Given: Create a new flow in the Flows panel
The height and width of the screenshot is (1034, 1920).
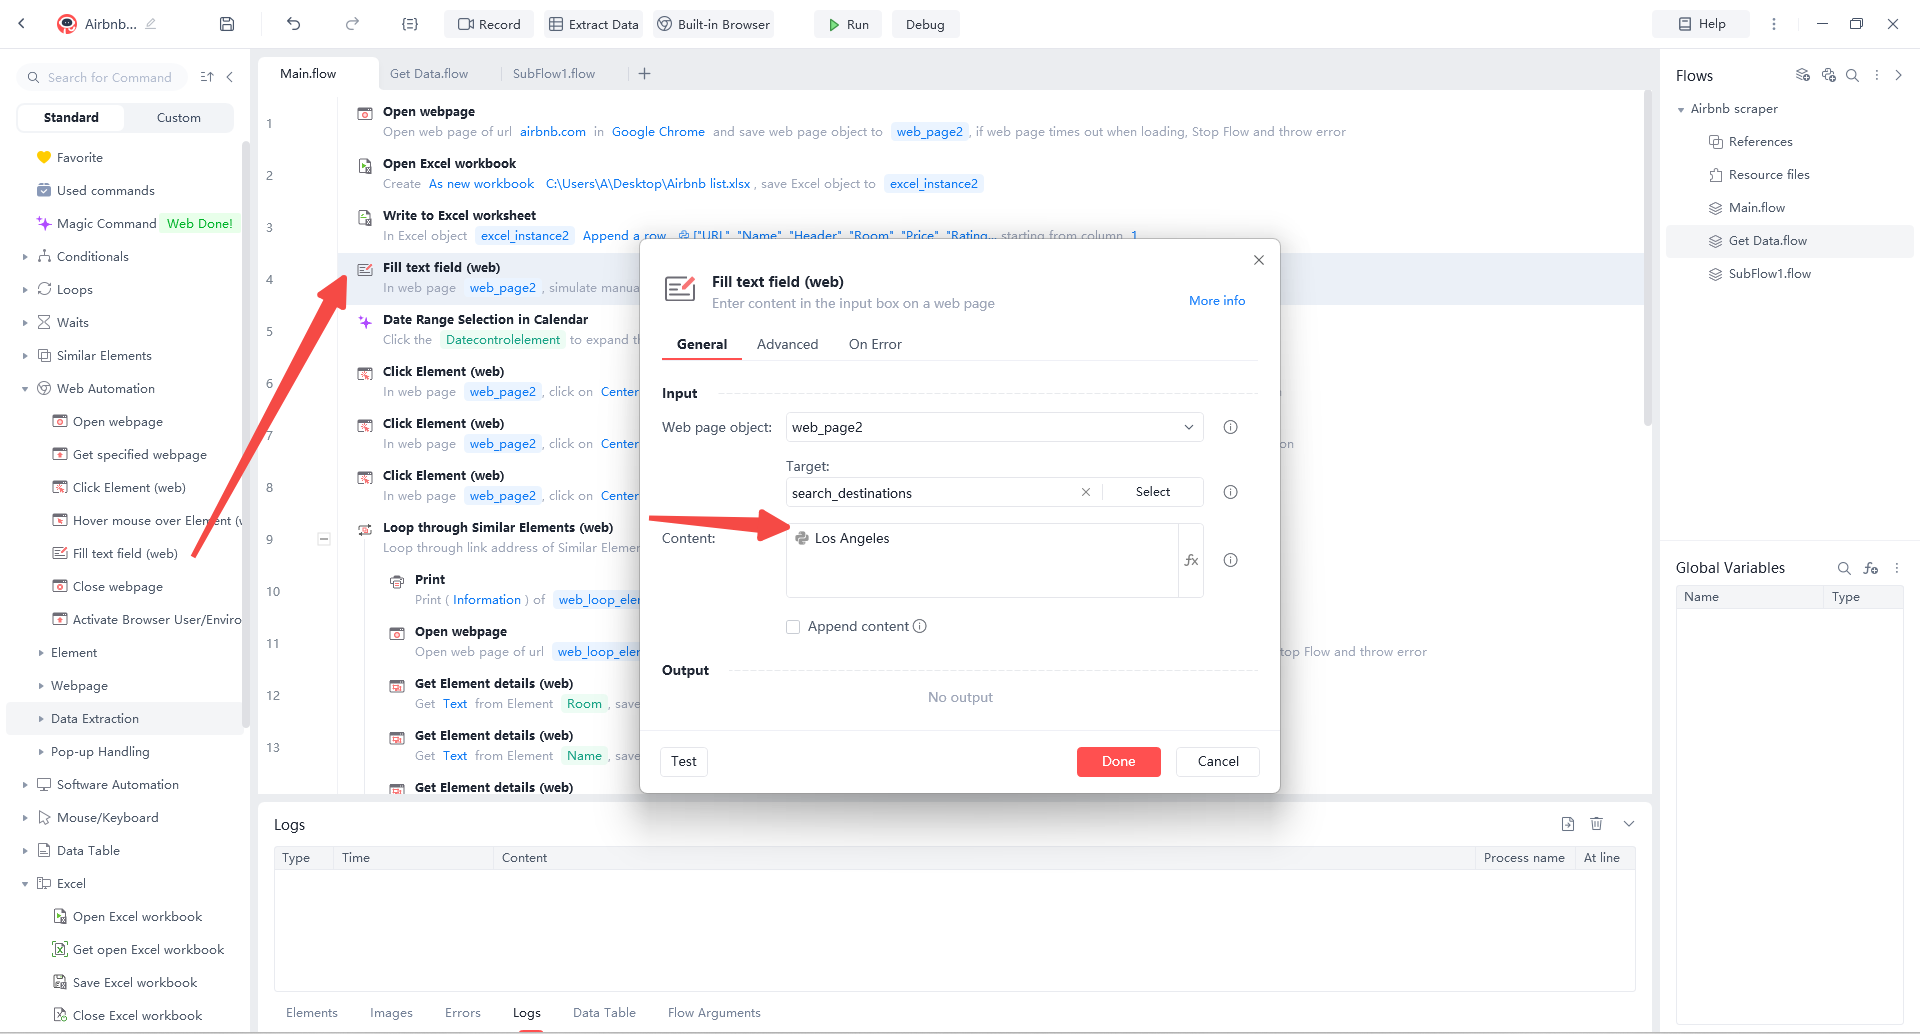Looking at the screenshot, I should (1803, 74).
